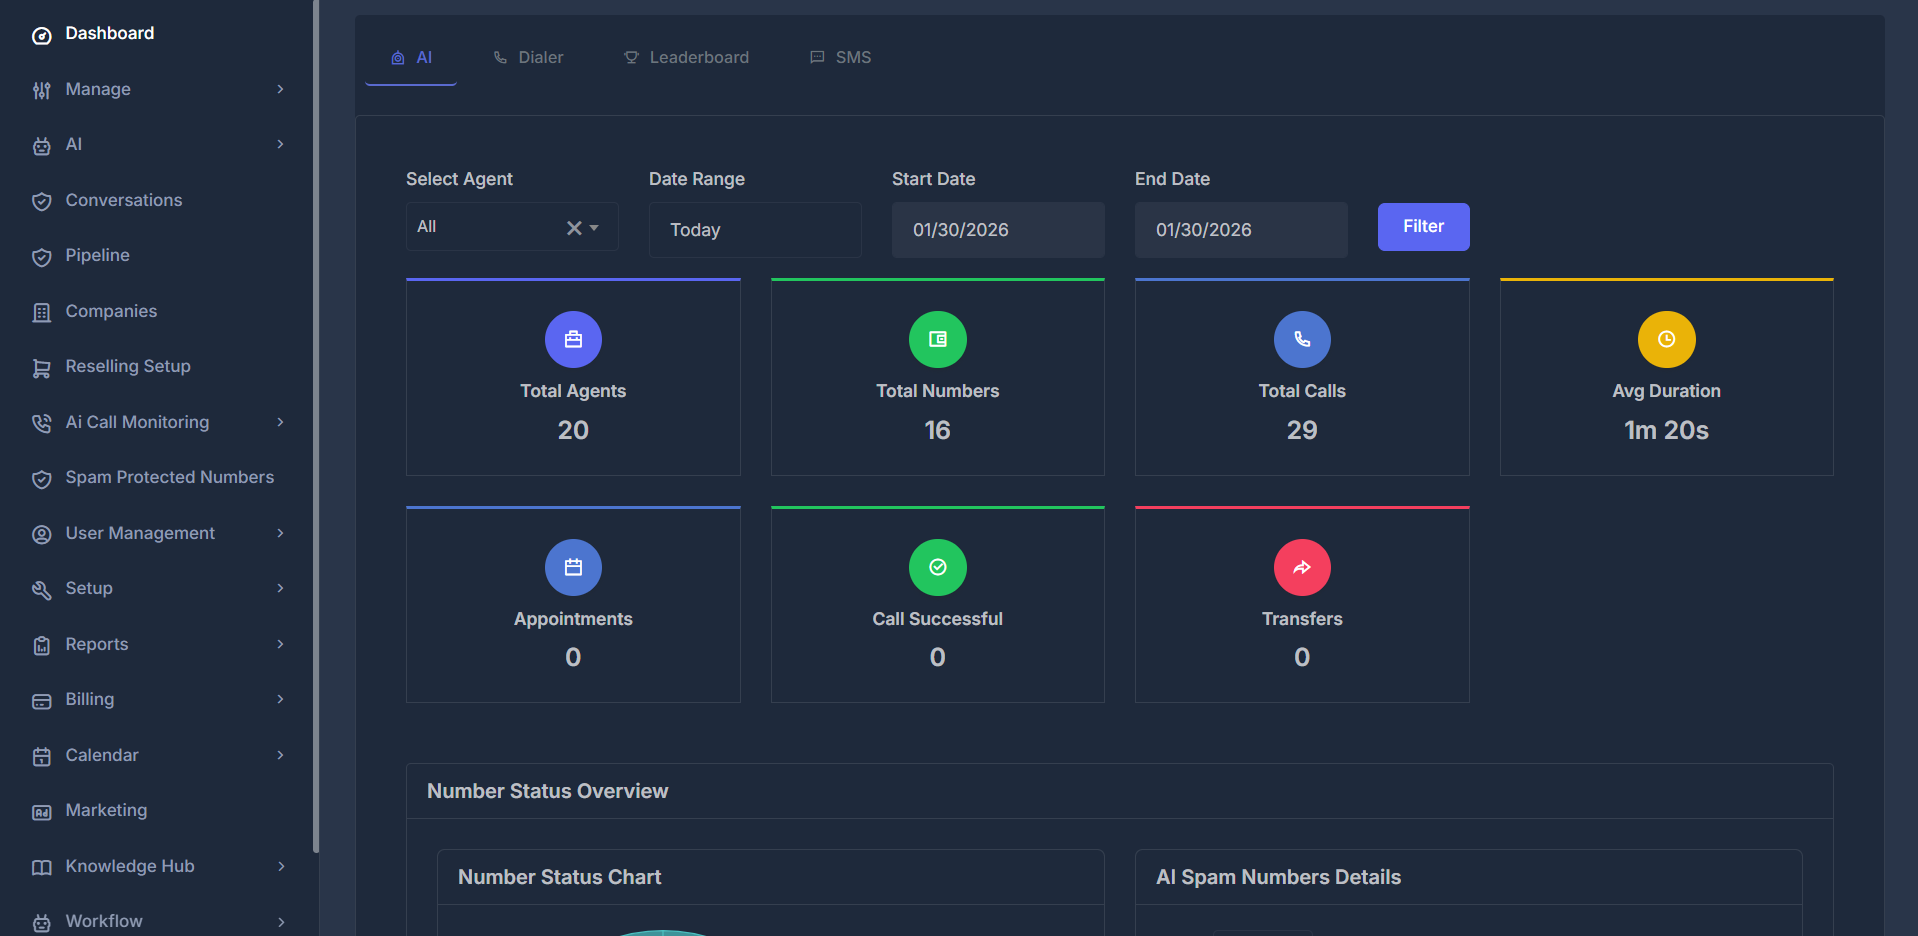Open Conversations from the sidebar
The image size is (1918, 936).
click(123, 200)
